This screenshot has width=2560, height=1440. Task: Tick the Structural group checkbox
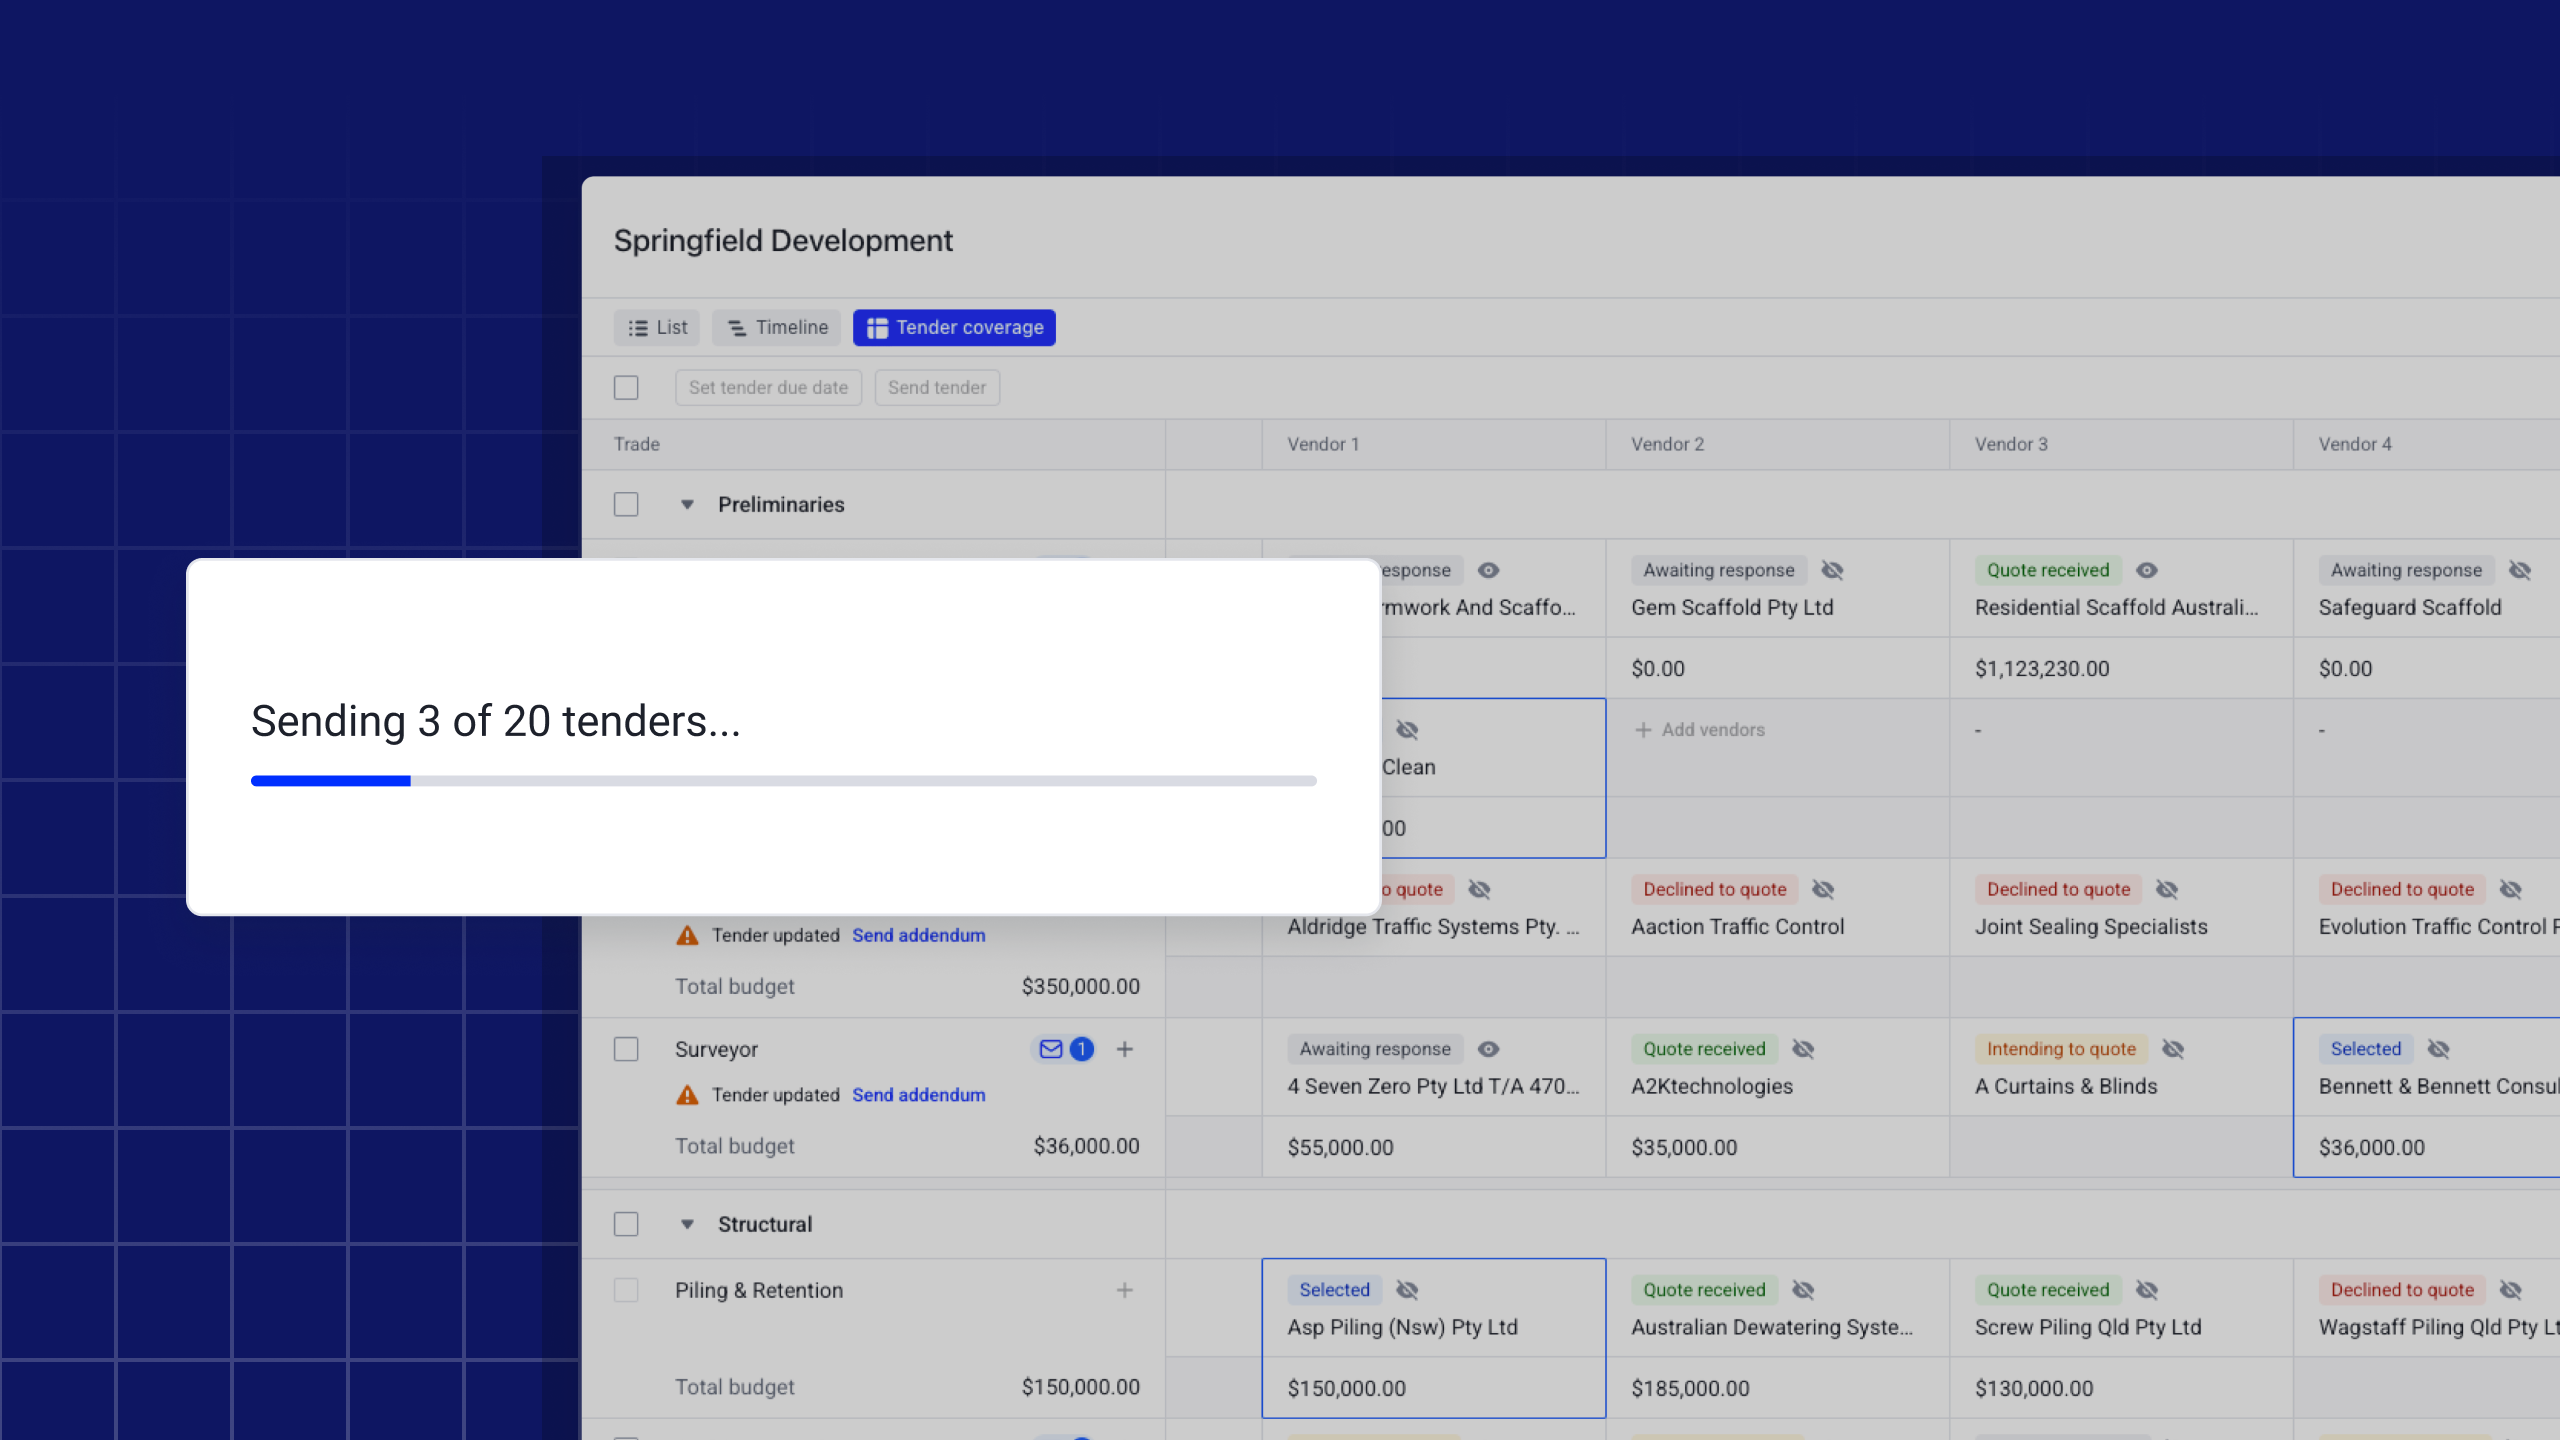[626, 1224]
